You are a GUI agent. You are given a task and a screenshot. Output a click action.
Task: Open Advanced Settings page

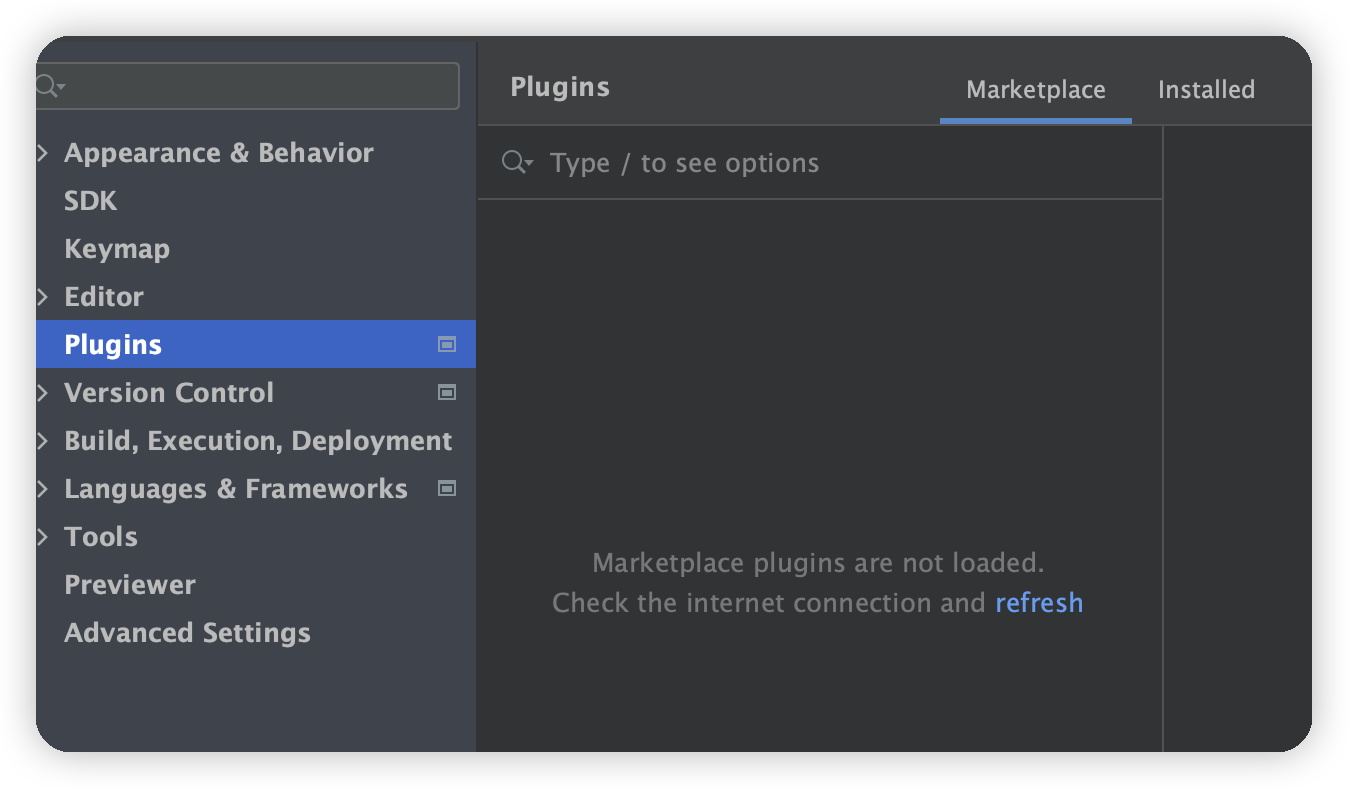point(187,633)
